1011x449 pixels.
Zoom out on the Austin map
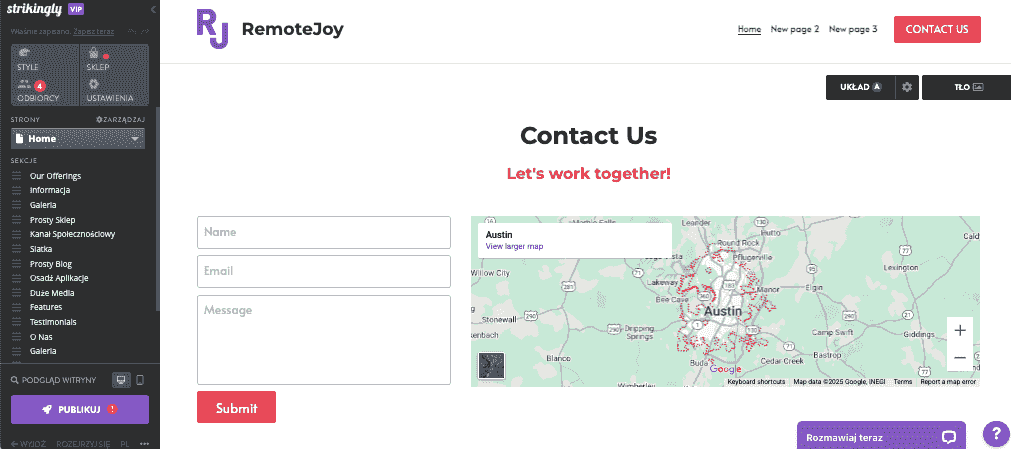coord(959,357)
